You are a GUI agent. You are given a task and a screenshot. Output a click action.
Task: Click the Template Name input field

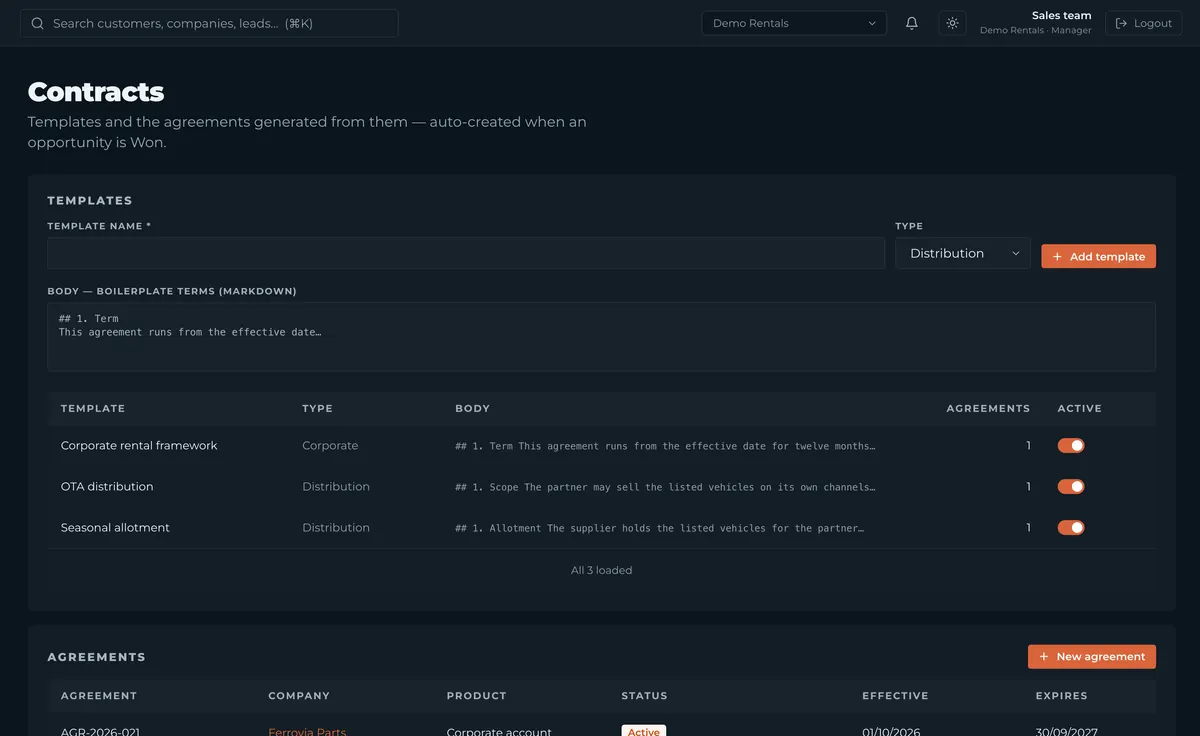(466, 253)
